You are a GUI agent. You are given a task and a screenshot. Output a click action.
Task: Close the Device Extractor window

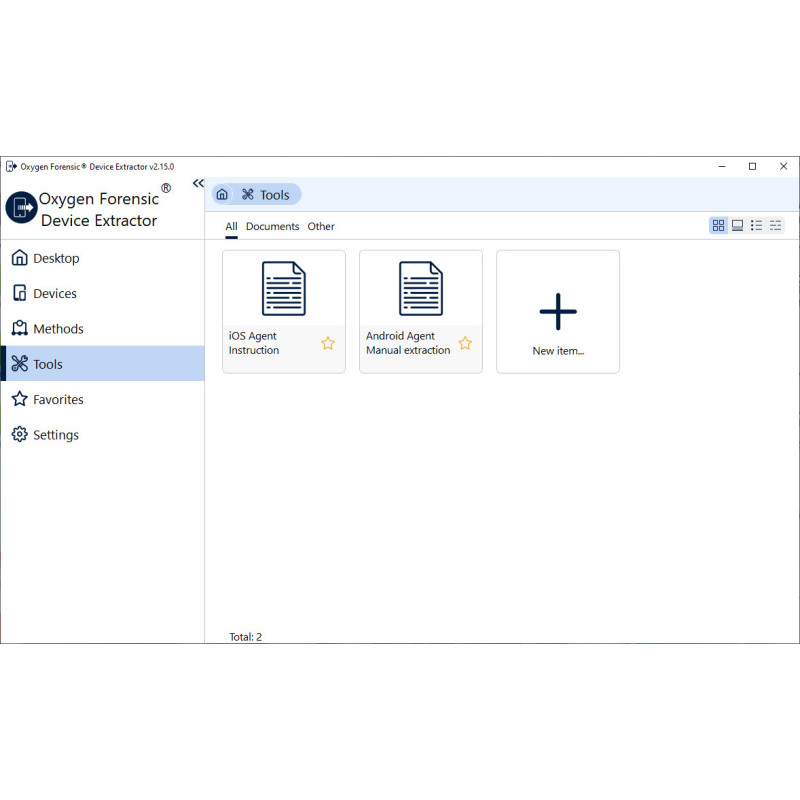[783, 166]
